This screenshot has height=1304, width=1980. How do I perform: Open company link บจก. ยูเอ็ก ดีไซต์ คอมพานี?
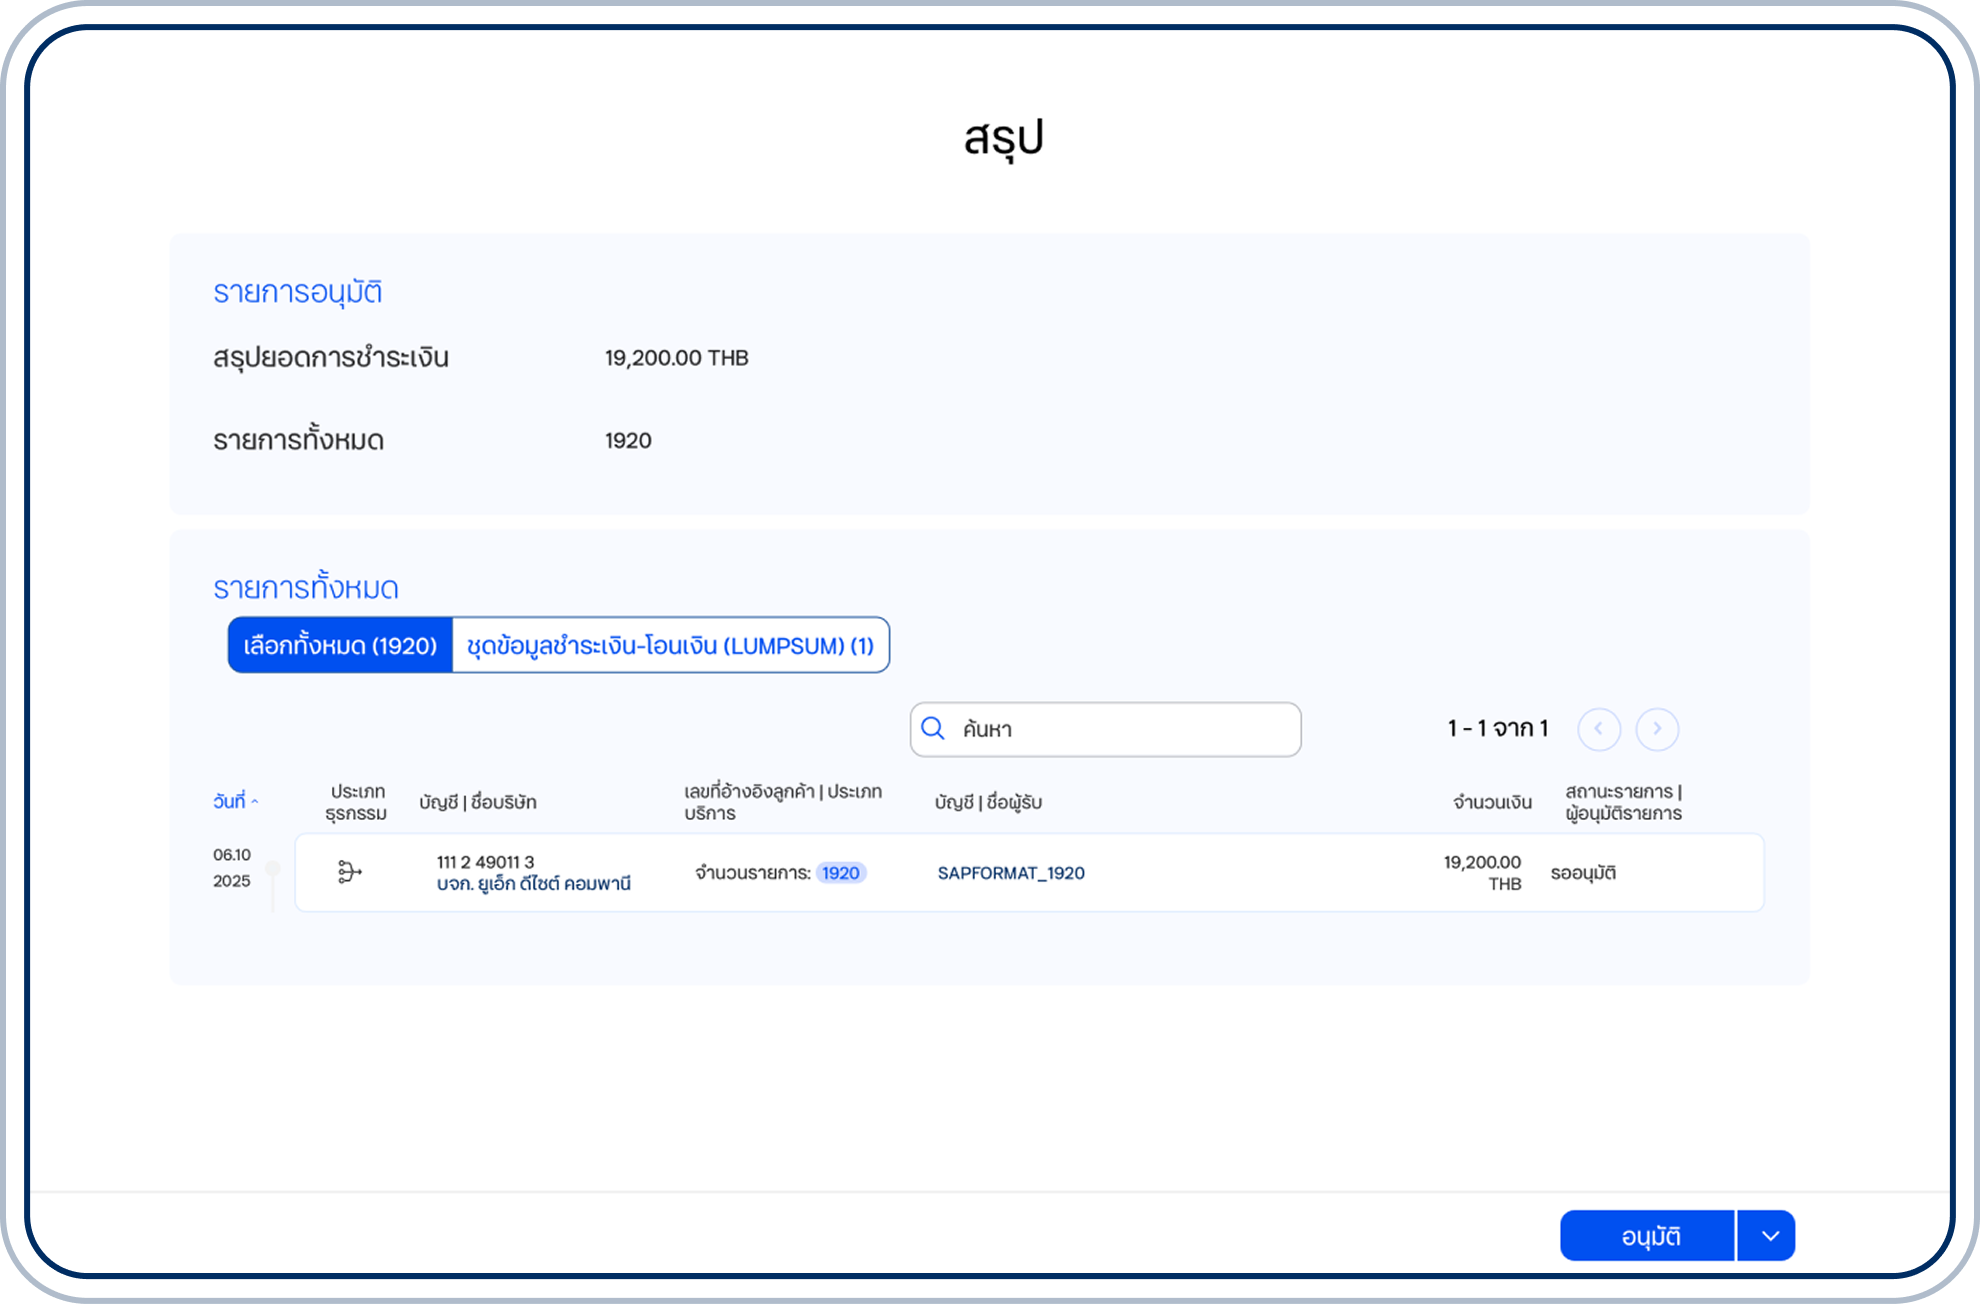click(533, 884)
